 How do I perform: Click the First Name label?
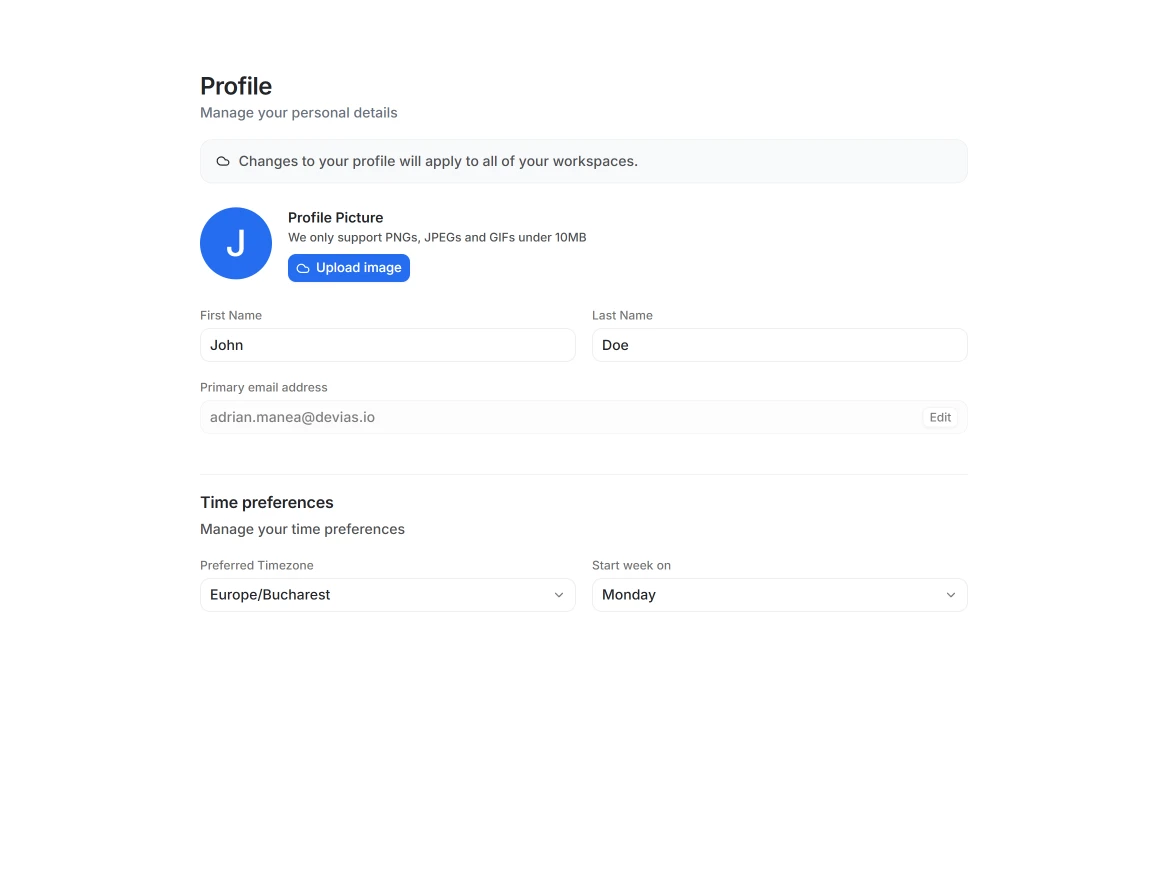[x=231, y=315]
